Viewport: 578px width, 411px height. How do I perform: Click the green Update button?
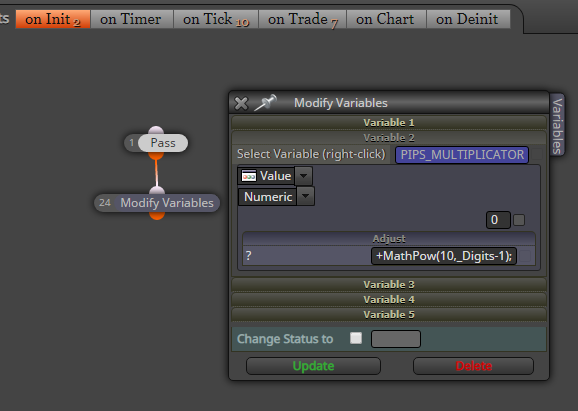pyautogui.click(x=313, y=366)
